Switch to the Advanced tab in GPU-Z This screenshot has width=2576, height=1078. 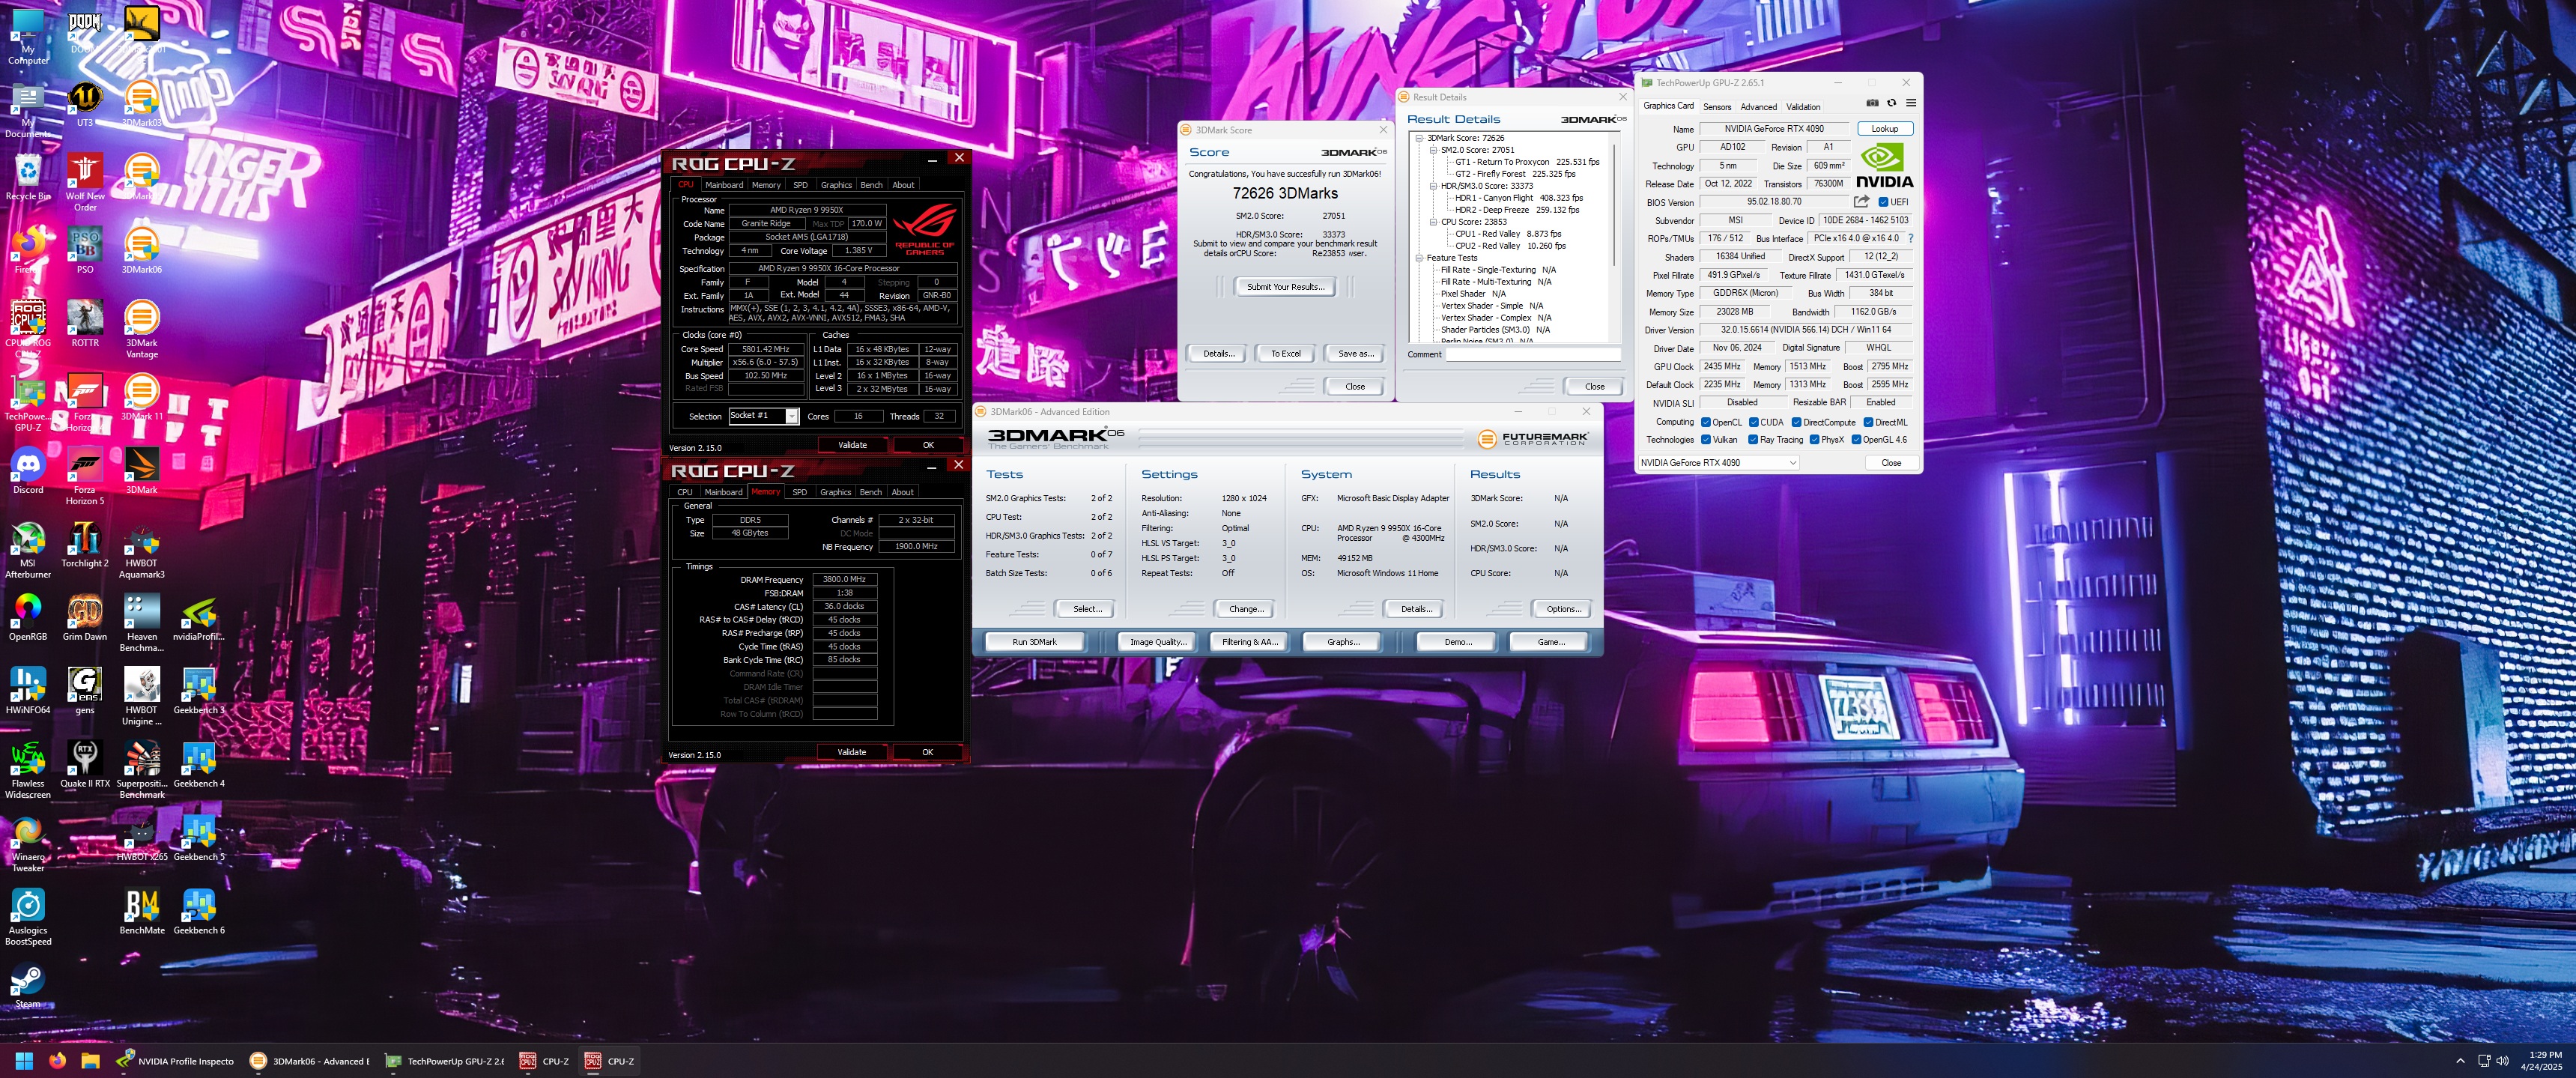1758,107
